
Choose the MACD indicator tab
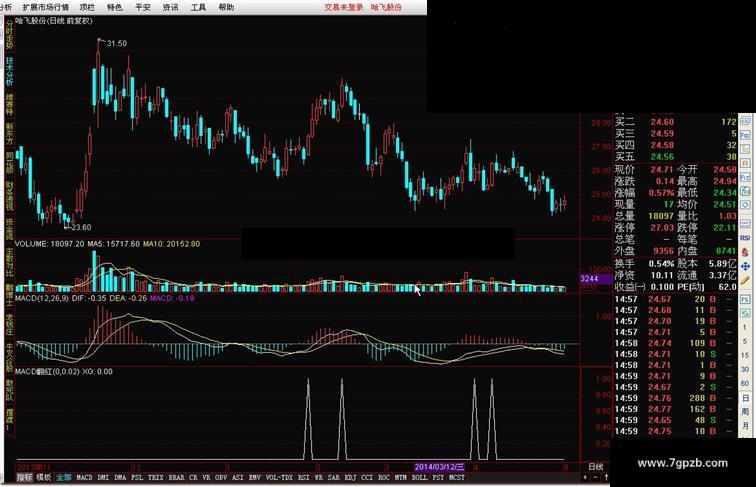point(84,477)
